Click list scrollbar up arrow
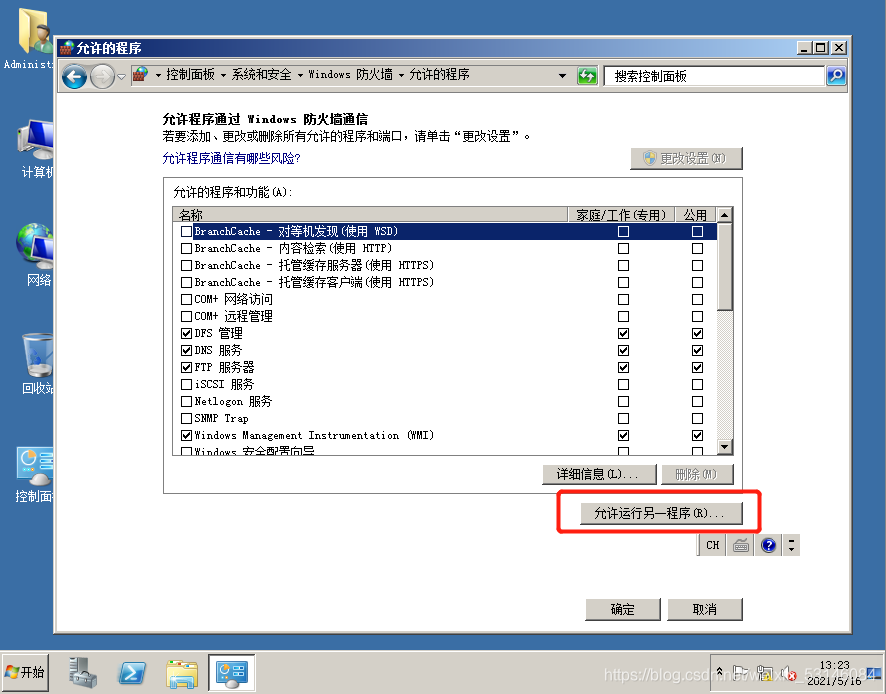 tap(724, 215)
